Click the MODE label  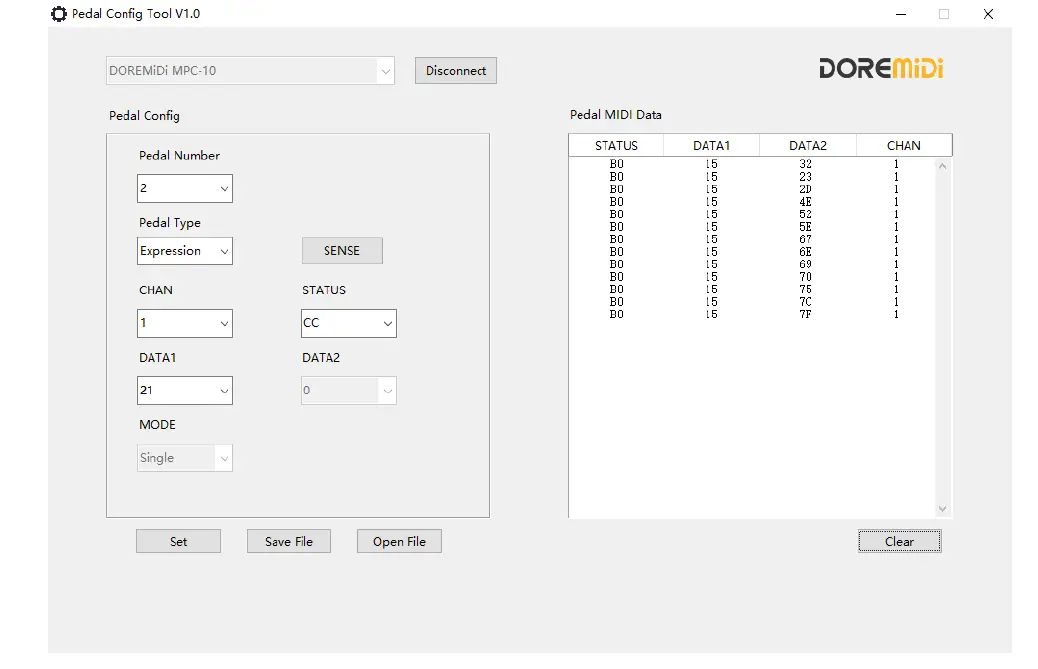[158, 425]
